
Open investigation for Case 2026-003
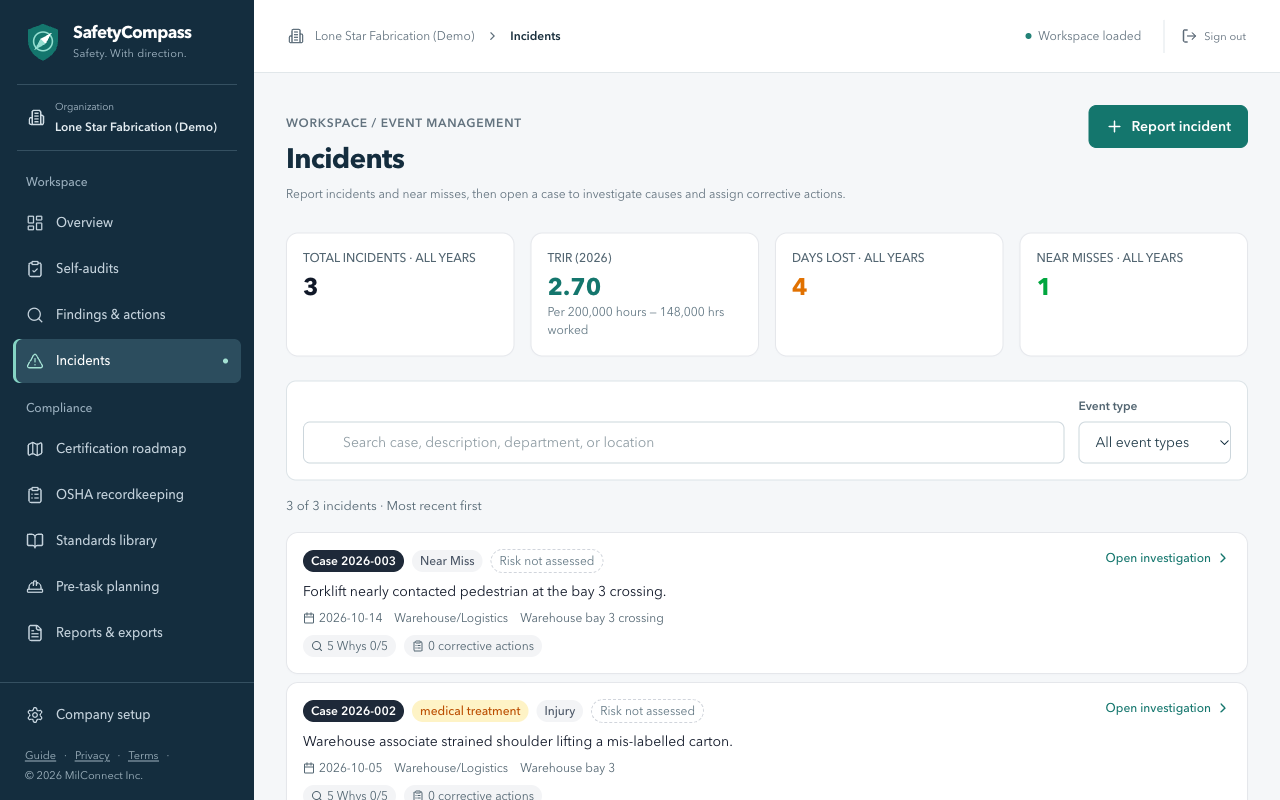click(x=1166, y=558)
